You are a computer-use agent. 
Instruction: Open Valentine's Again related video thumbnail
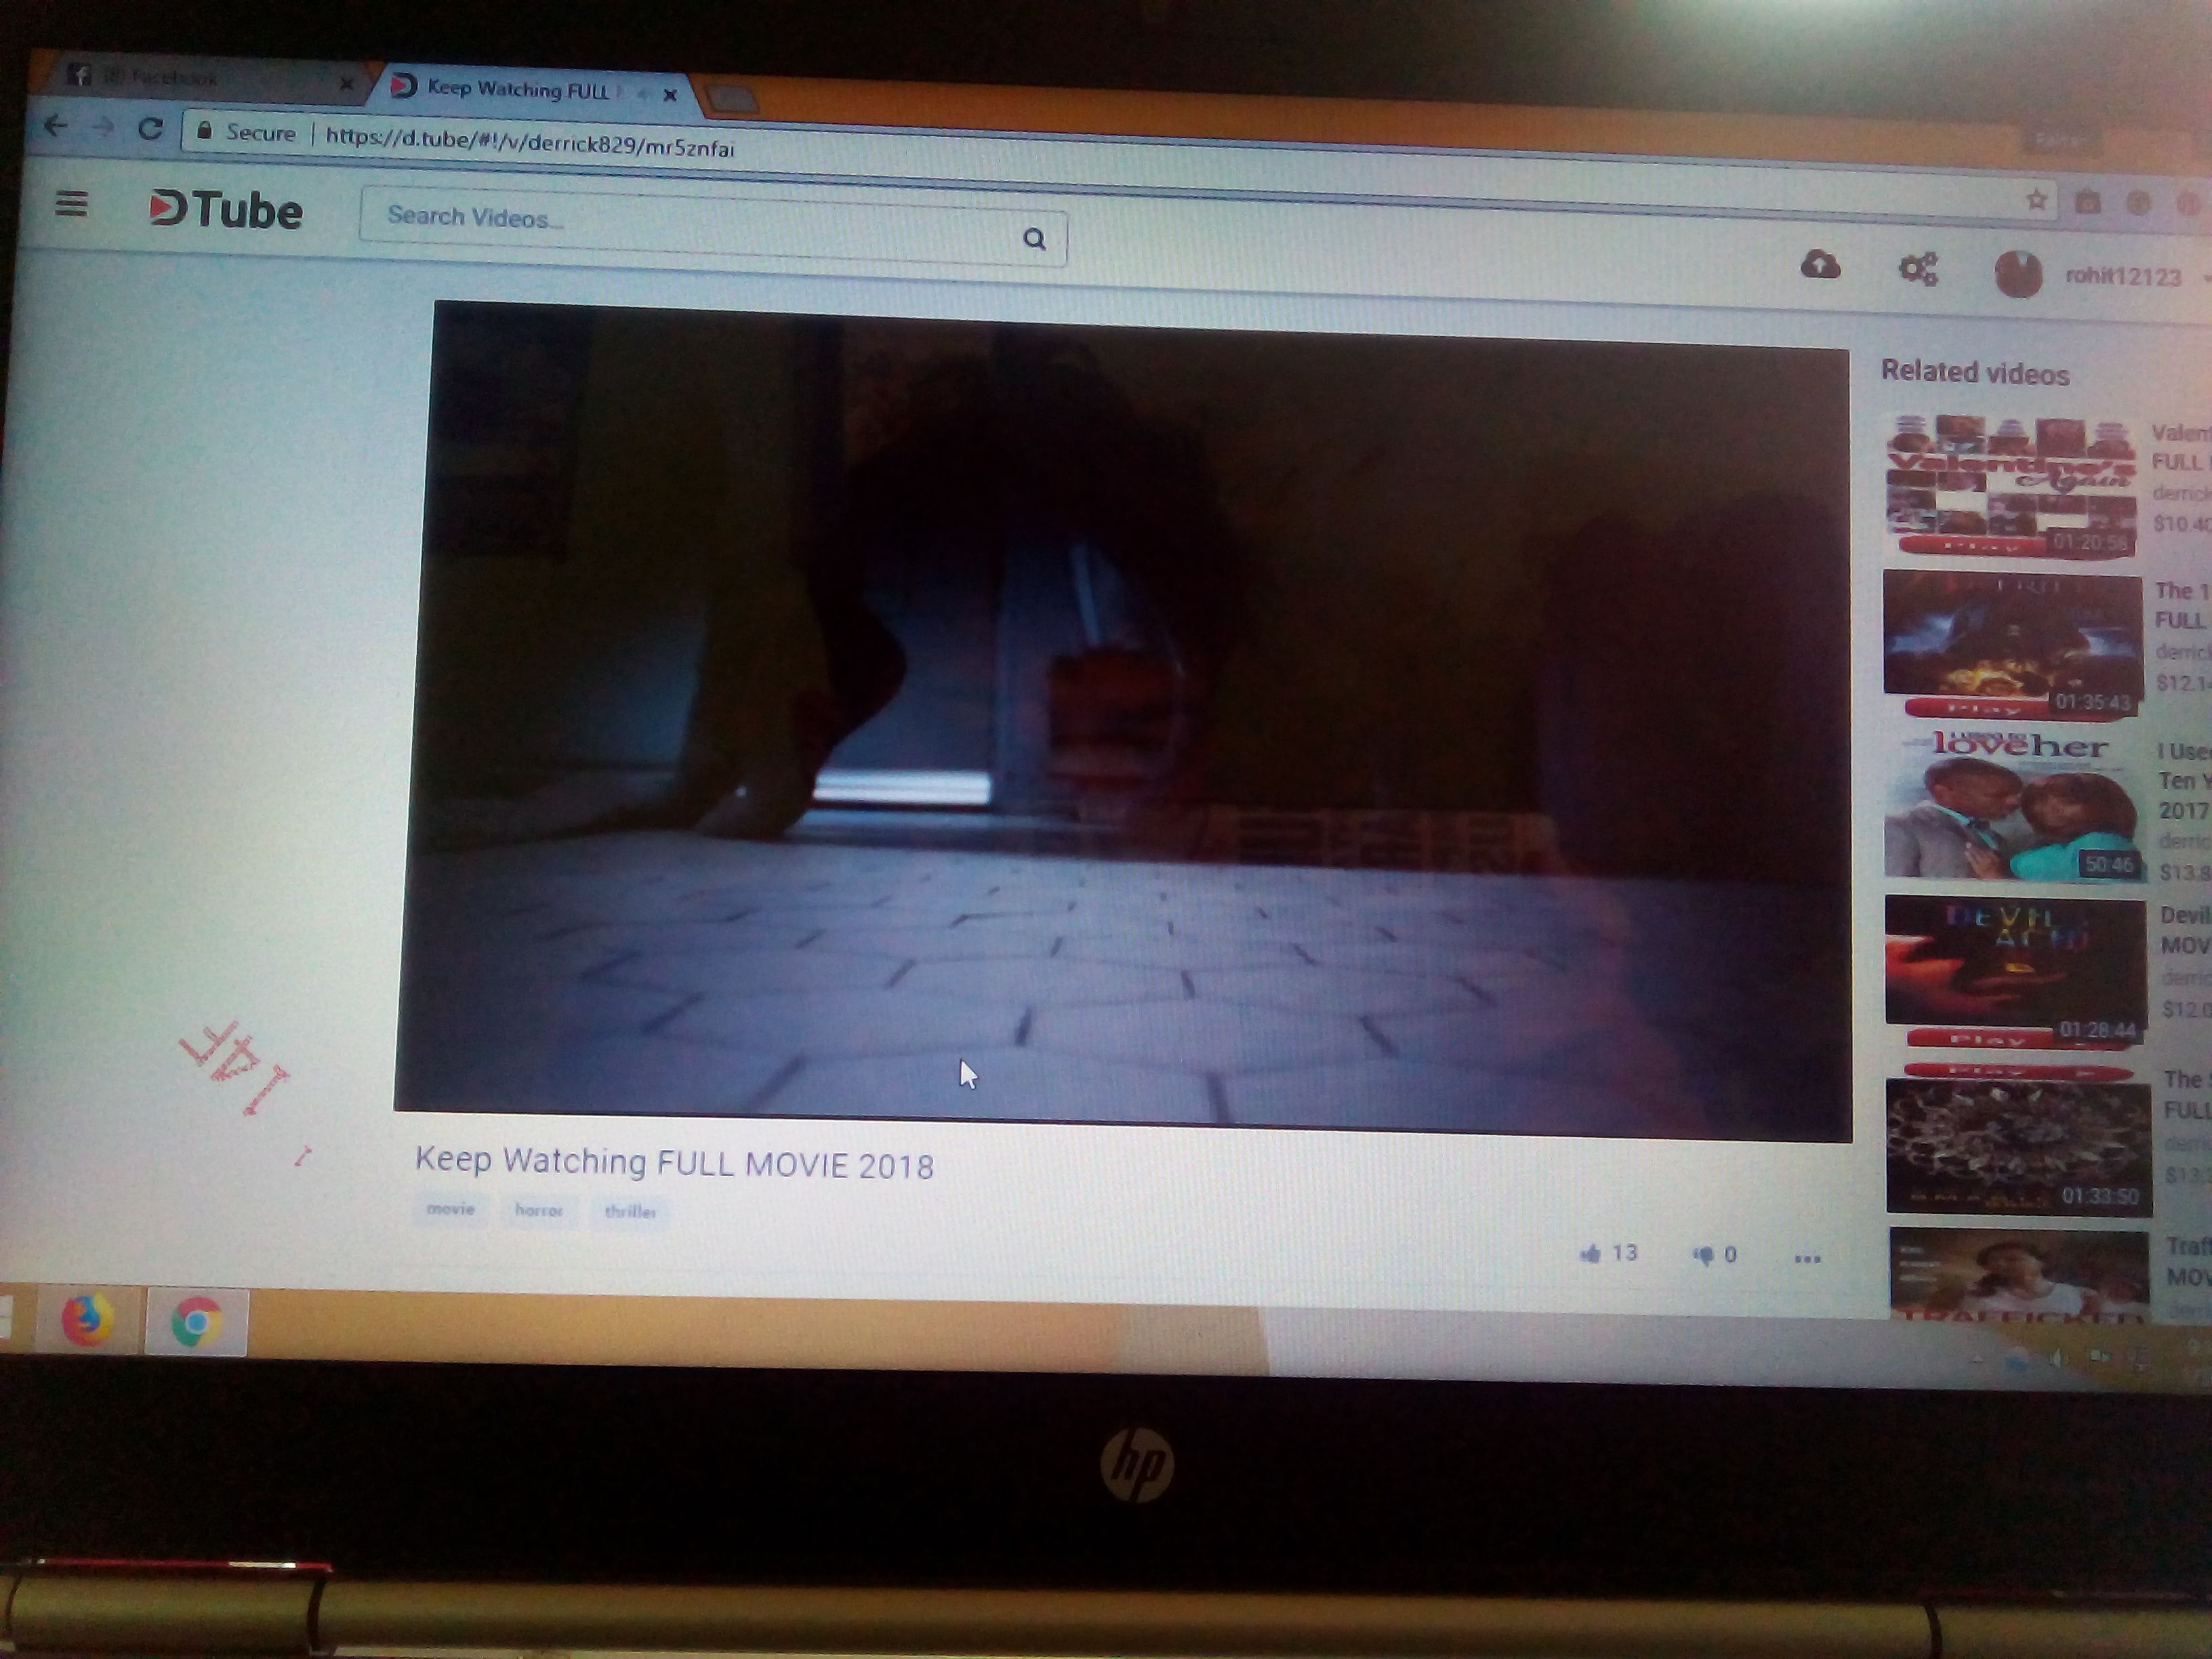pos(2011,486)
